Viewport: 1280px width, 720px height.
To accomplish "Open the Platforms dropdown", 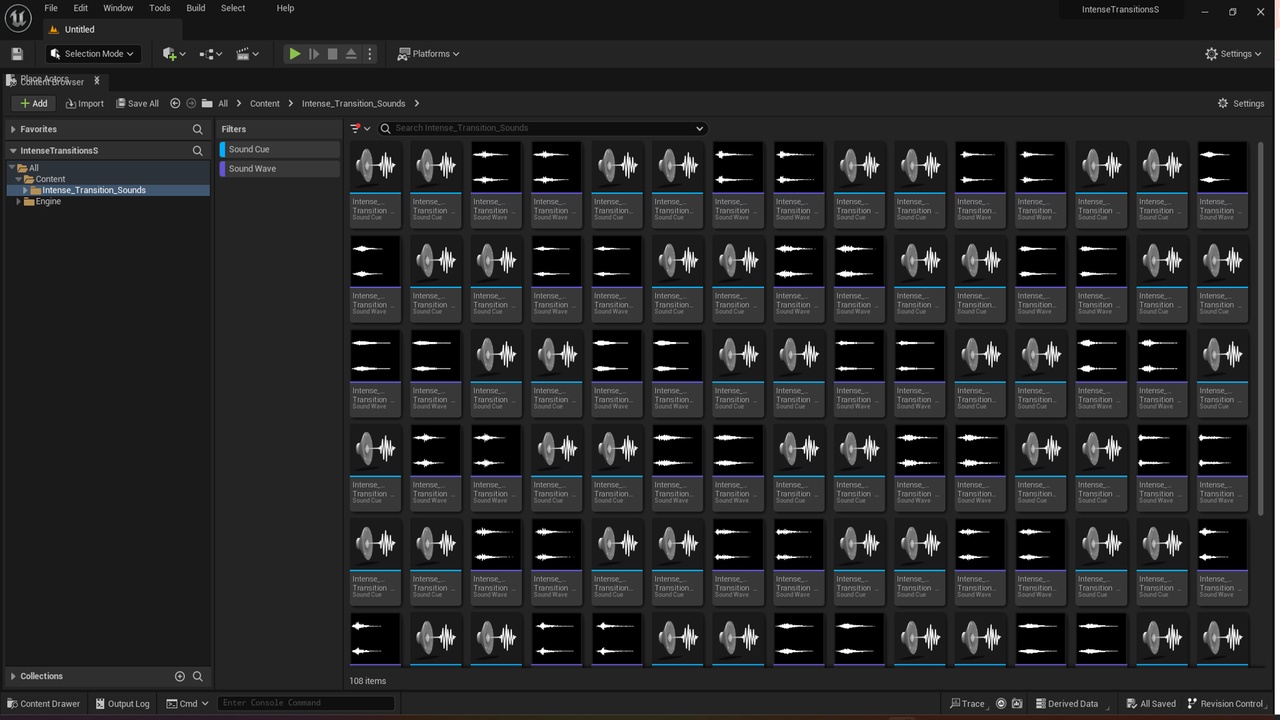I will click(x=428, y=54).
